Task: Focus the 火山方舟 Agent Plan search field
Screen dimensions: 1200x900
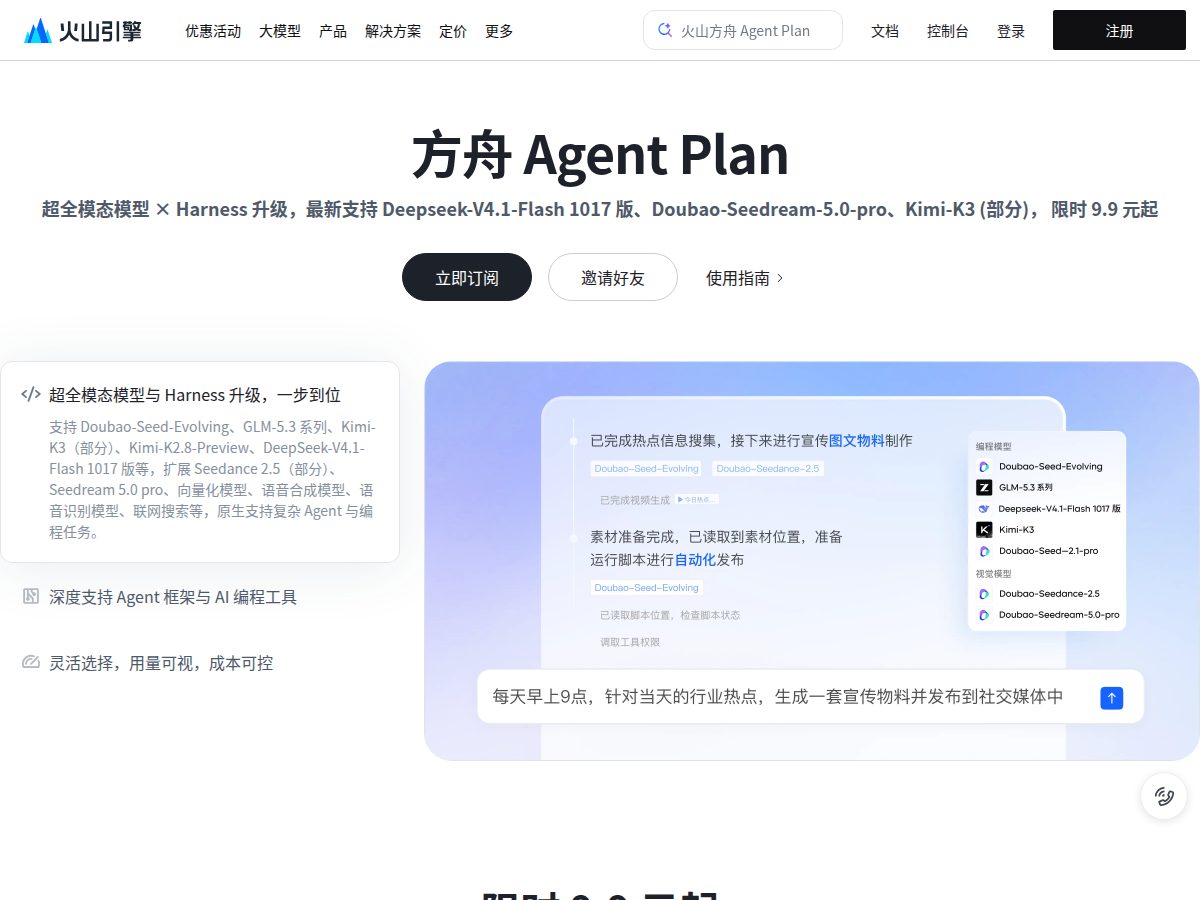Action: pos(743,30)
